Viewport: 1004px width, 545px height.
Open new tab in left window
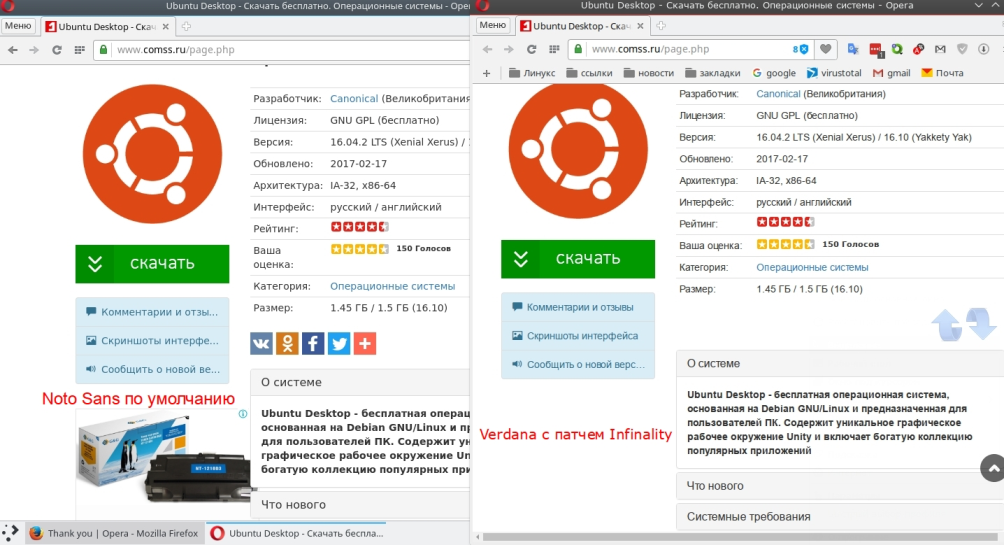click(186, 26)
